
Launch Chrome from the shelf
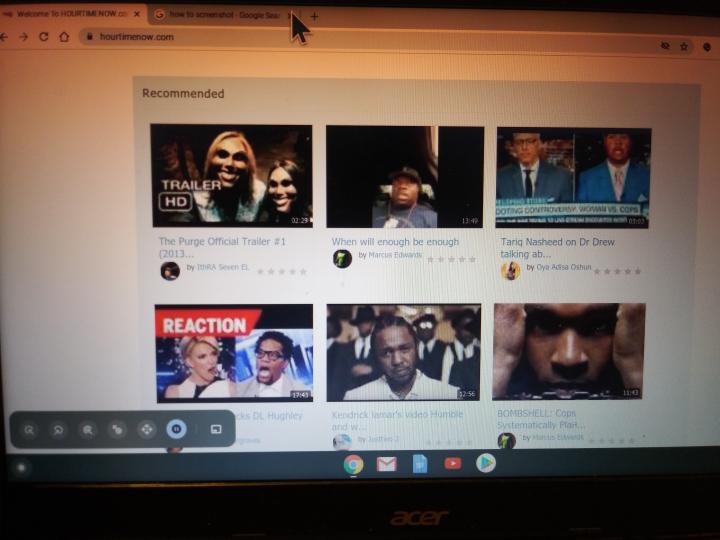coord(353,465)
